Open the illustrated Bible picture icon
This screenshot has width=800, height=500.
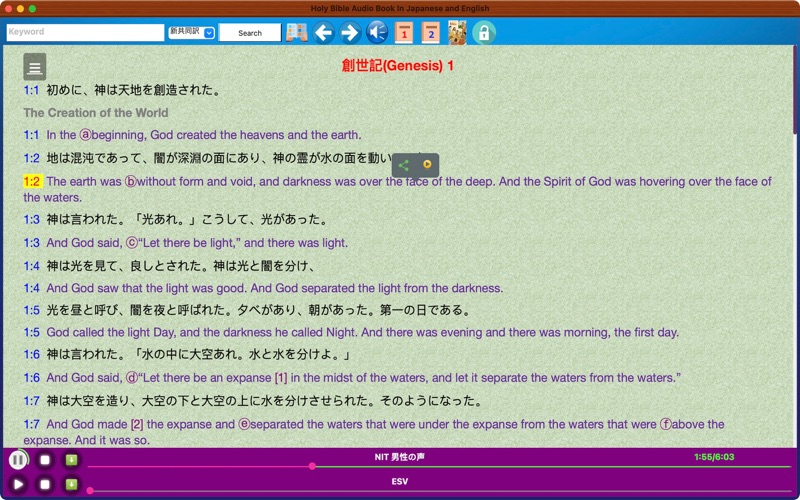457,33
